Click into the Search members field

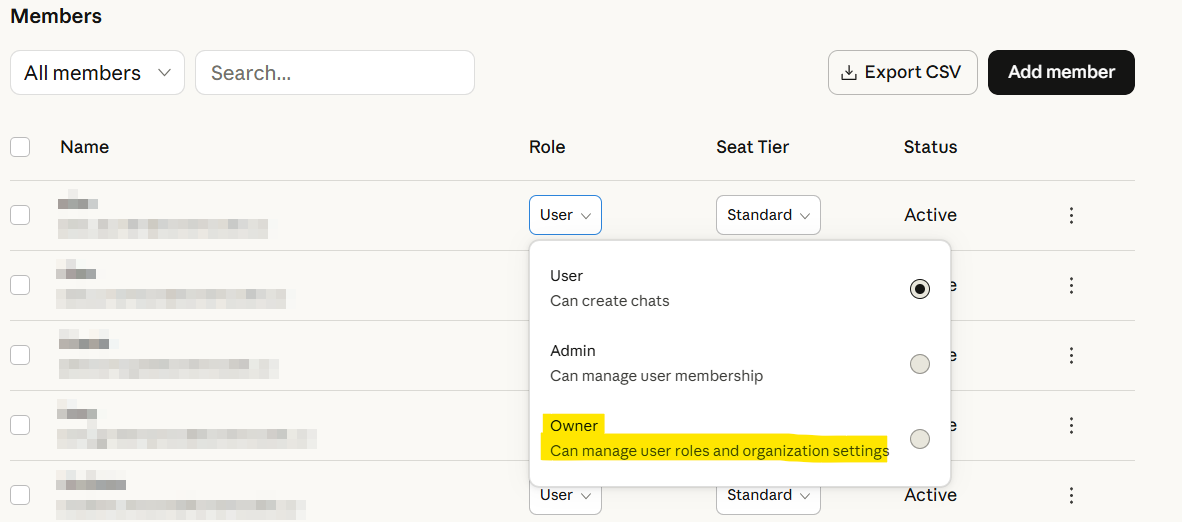click(335, 73)
